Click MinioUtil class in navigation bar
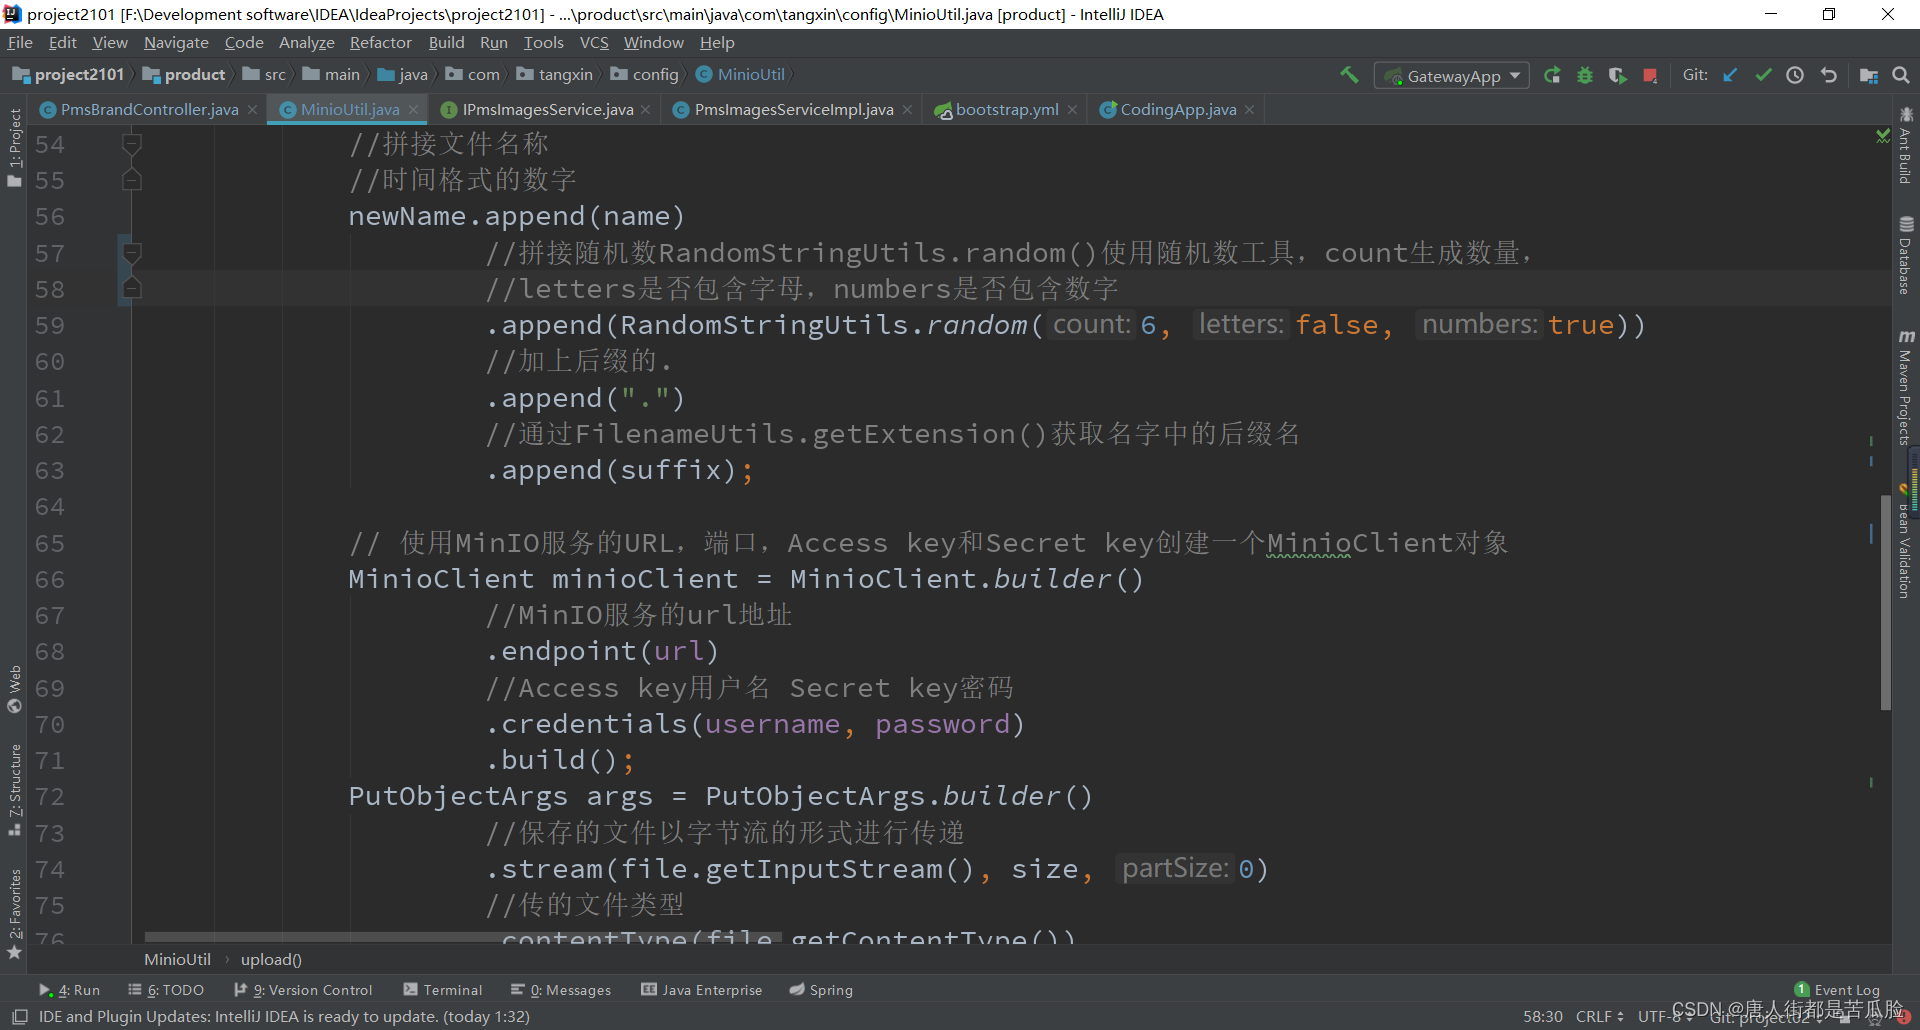The height and width of the screenshot is (1030, 1920). [740, 75]
